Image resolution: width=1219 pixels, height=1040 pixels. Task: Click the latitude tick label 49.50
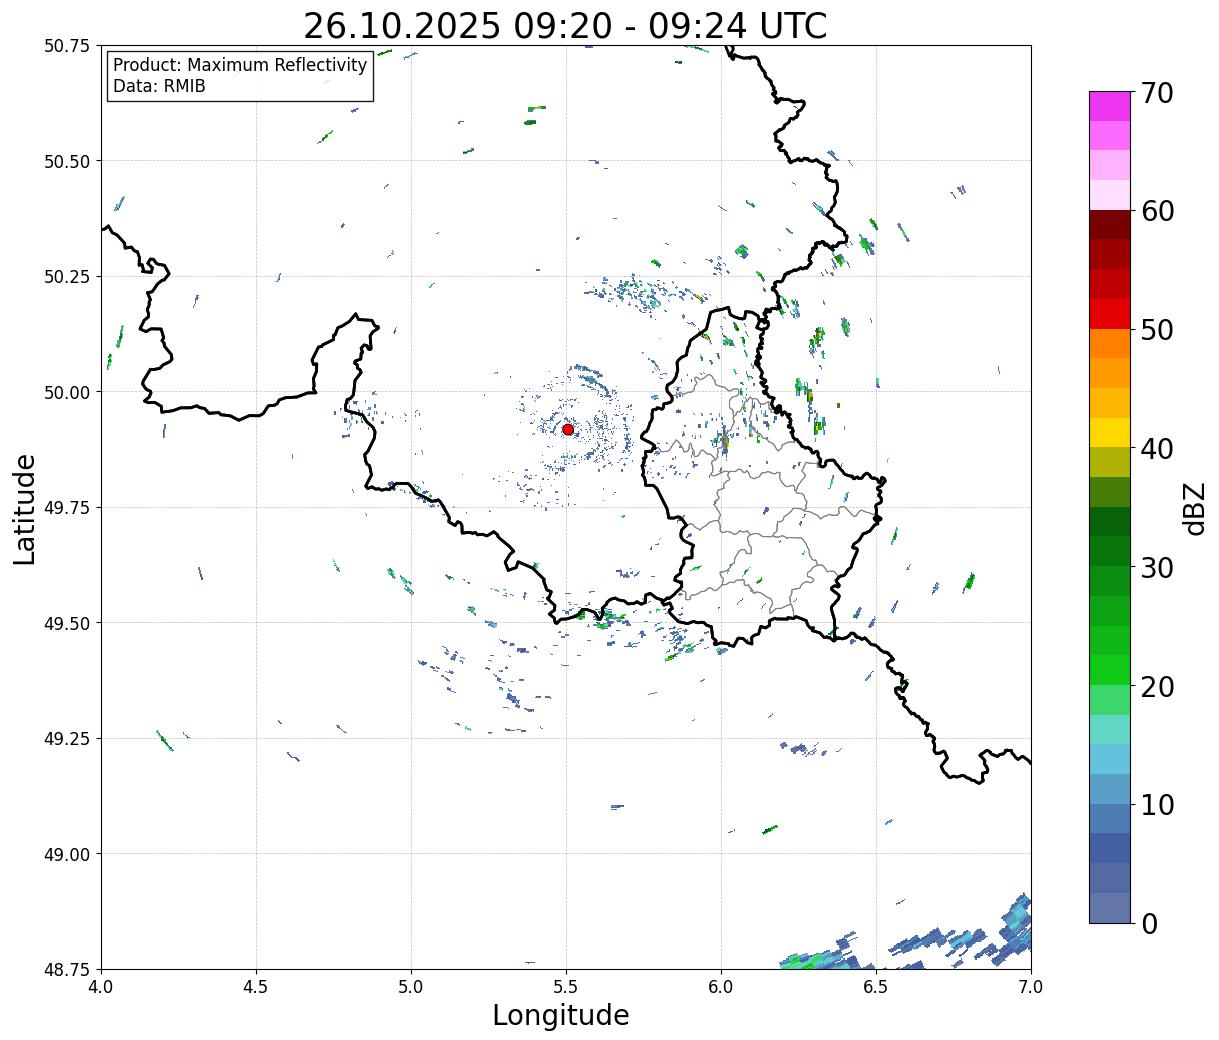tap(66, 623)
